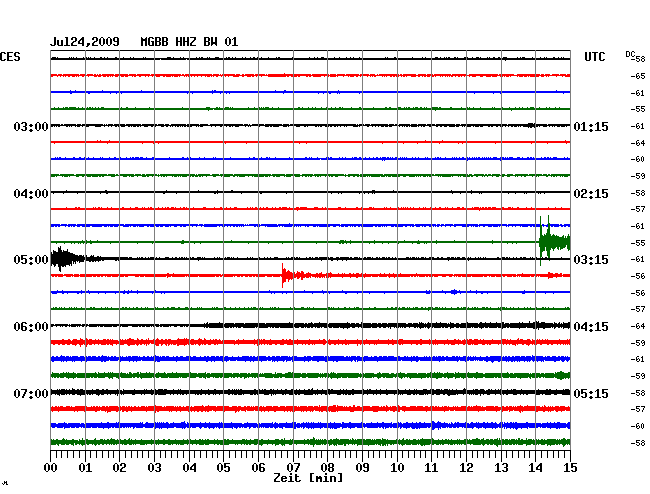650x494 pixels.
Task: Click the '11' minute axis tick label
Action: (432, 468)
